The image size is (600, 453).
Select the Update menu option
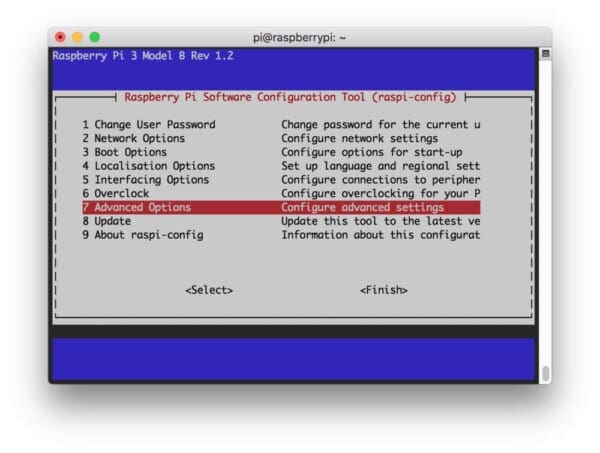tap(106, 221)
